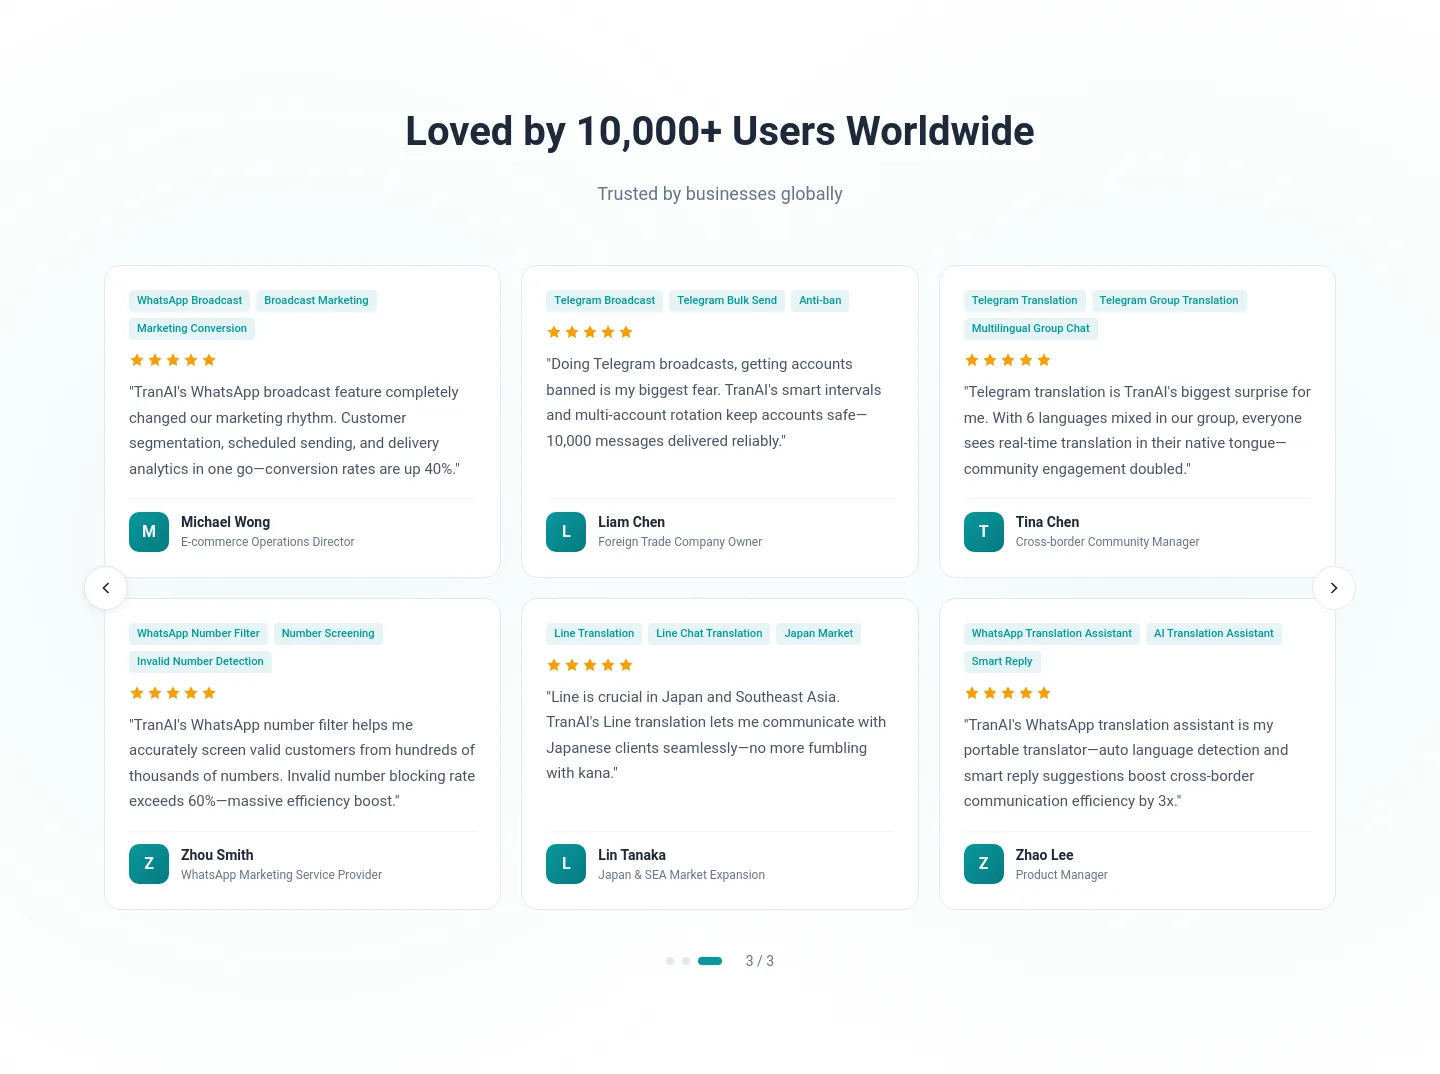Advance to the next testimonials slide
Viewport: 1440px width, 1074px height.
(x=1334, y=588)
